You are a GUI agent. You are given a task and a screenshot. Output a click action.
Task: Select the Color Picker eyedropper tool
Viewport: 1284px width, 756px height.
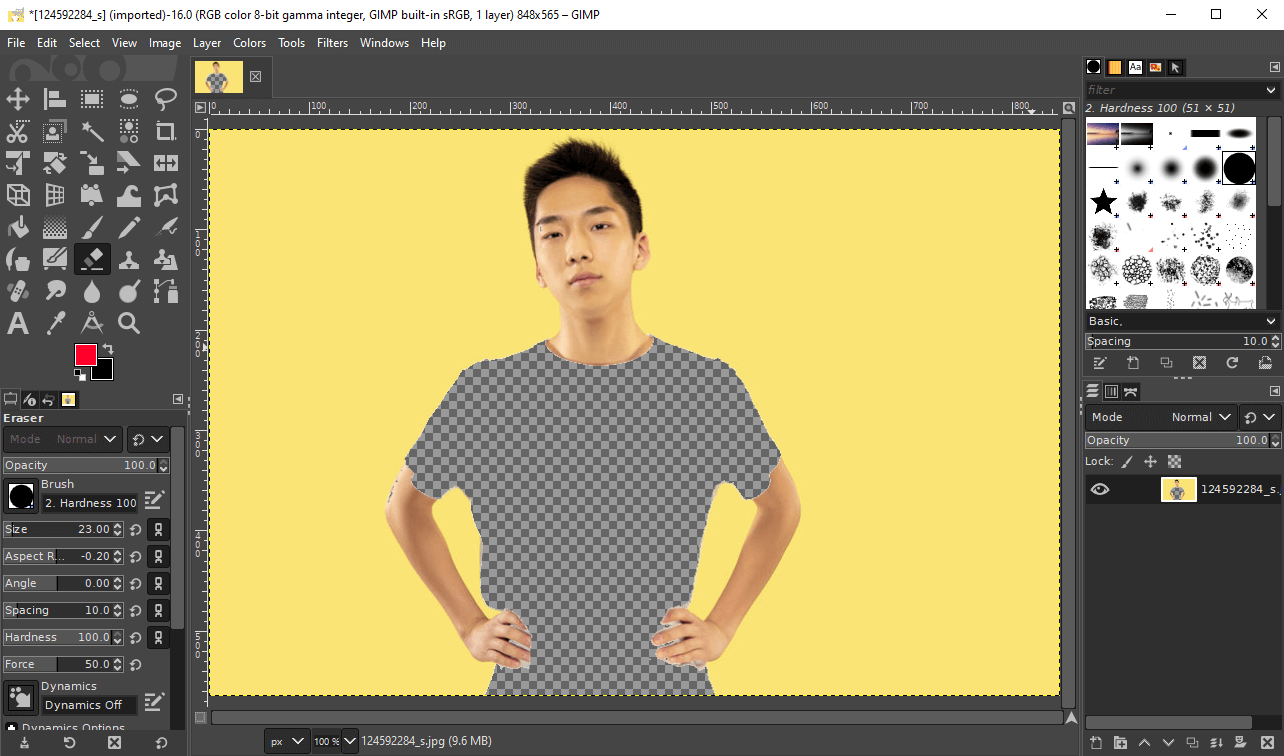pyautogui.click(x=55, y=323)
